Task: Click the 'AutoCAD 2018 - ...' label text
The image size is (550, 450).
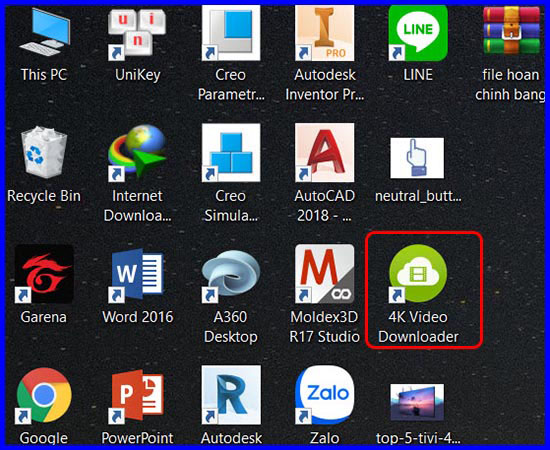Action: [324, 206]
